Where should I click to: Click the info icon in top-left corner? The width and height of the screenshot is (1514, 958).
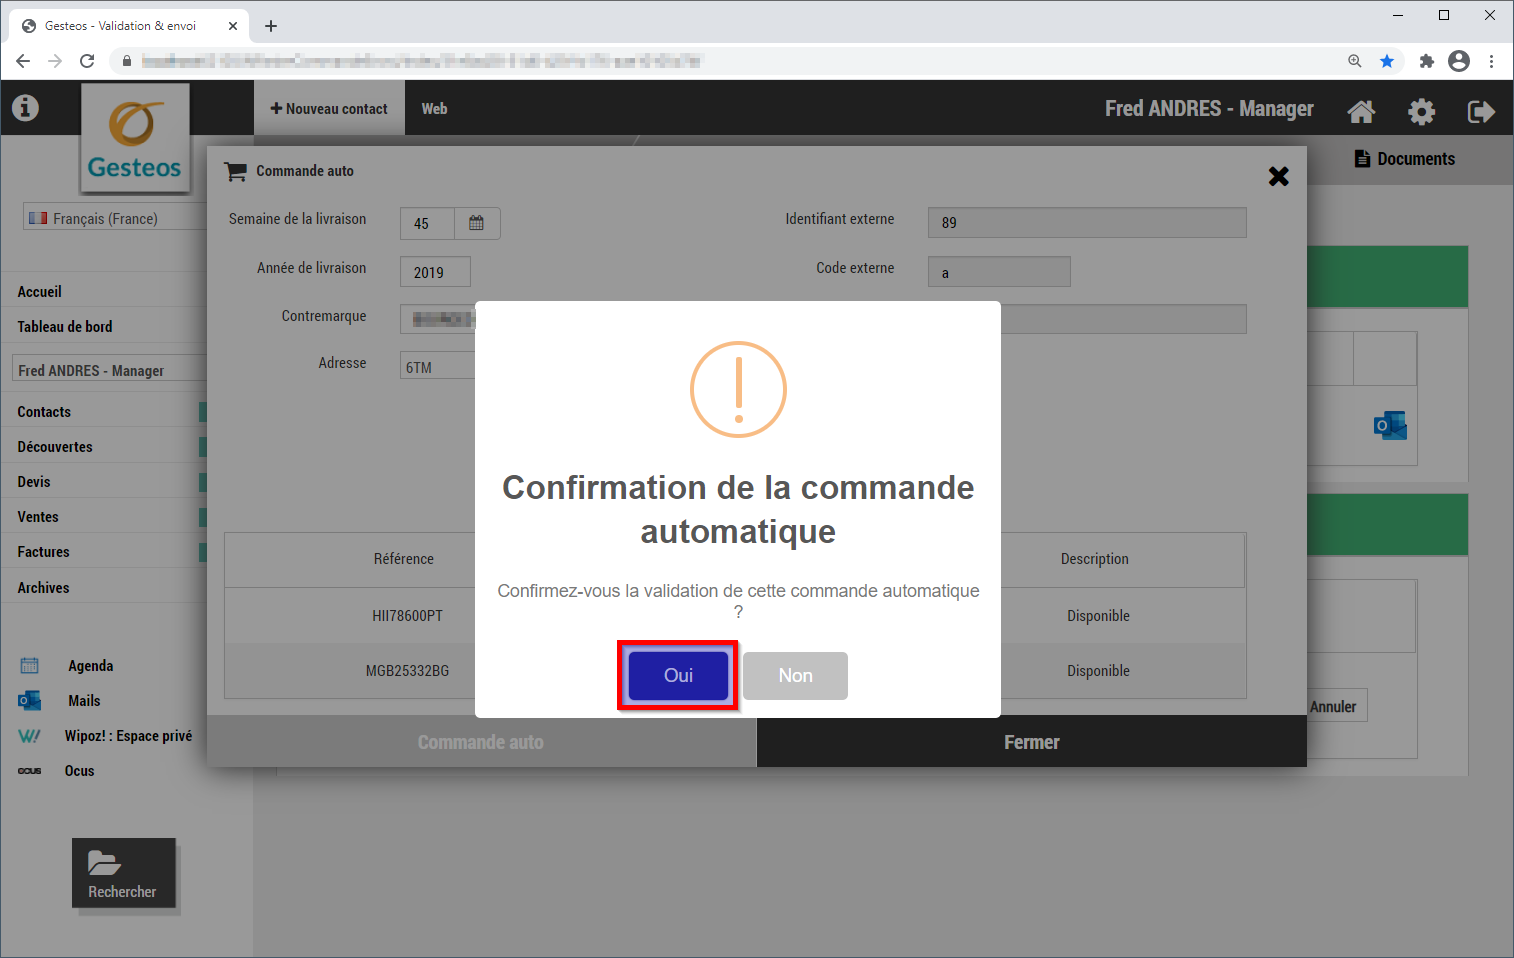(25, 108)
